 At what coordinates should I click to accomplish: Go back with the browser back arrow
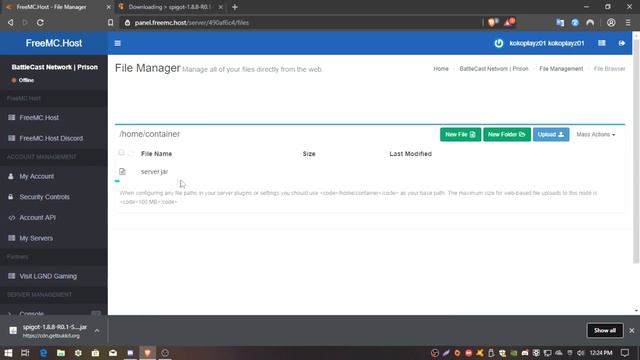(11, 22)
